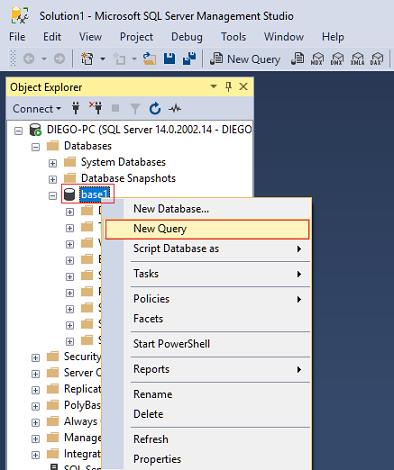The image size is (394, 470).
Task: Click the Navigate Backward arrow icon
Action: [x=29, y=59]
